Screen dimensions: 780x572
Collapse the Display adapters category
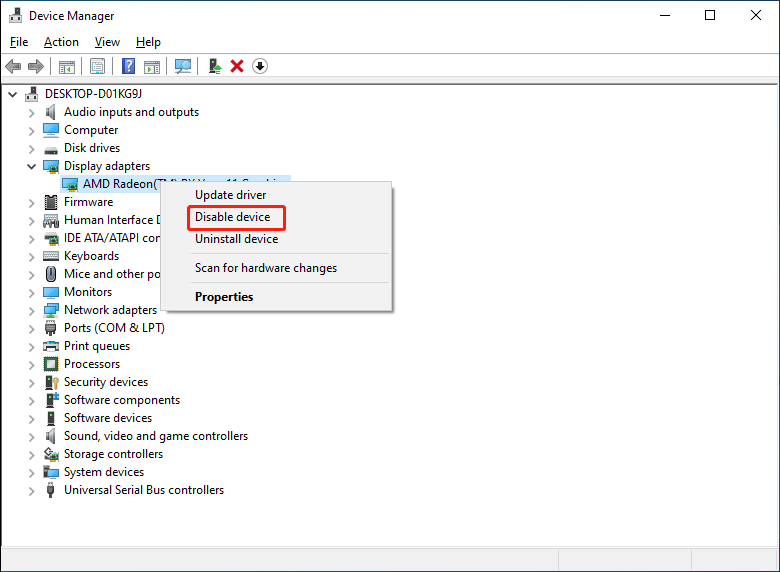(31, 166)
